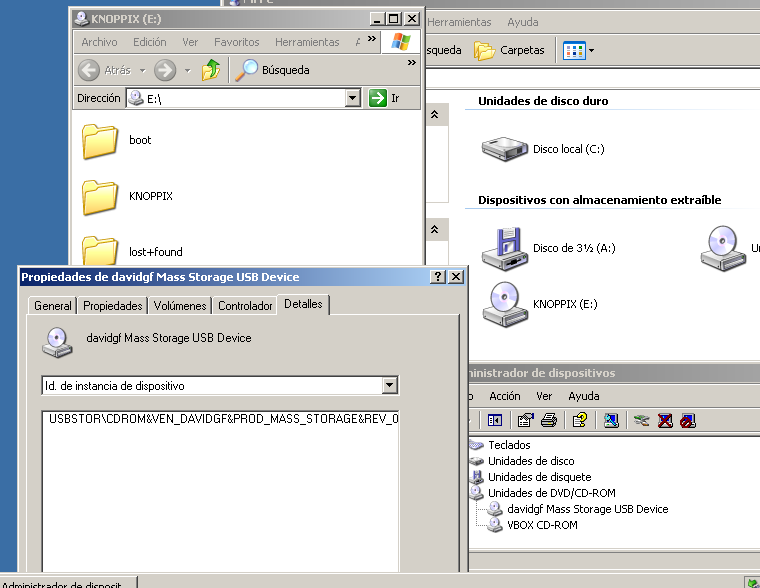Open the KNOPPIX folder in E: drive
The height and width of the screenshot is (588, 760).
[x=127, y=197]
